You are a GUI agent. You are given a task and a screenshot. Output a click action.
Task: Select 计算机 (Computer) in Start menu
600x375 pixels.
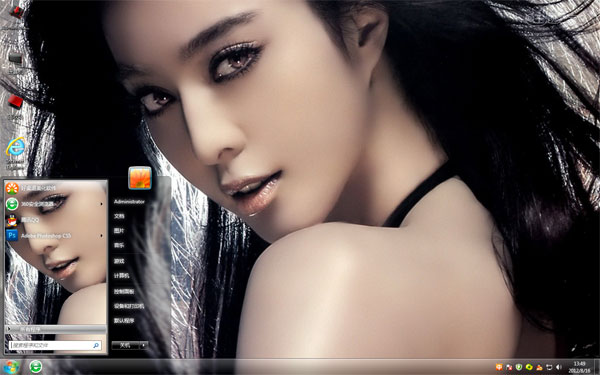pos(121,276)
